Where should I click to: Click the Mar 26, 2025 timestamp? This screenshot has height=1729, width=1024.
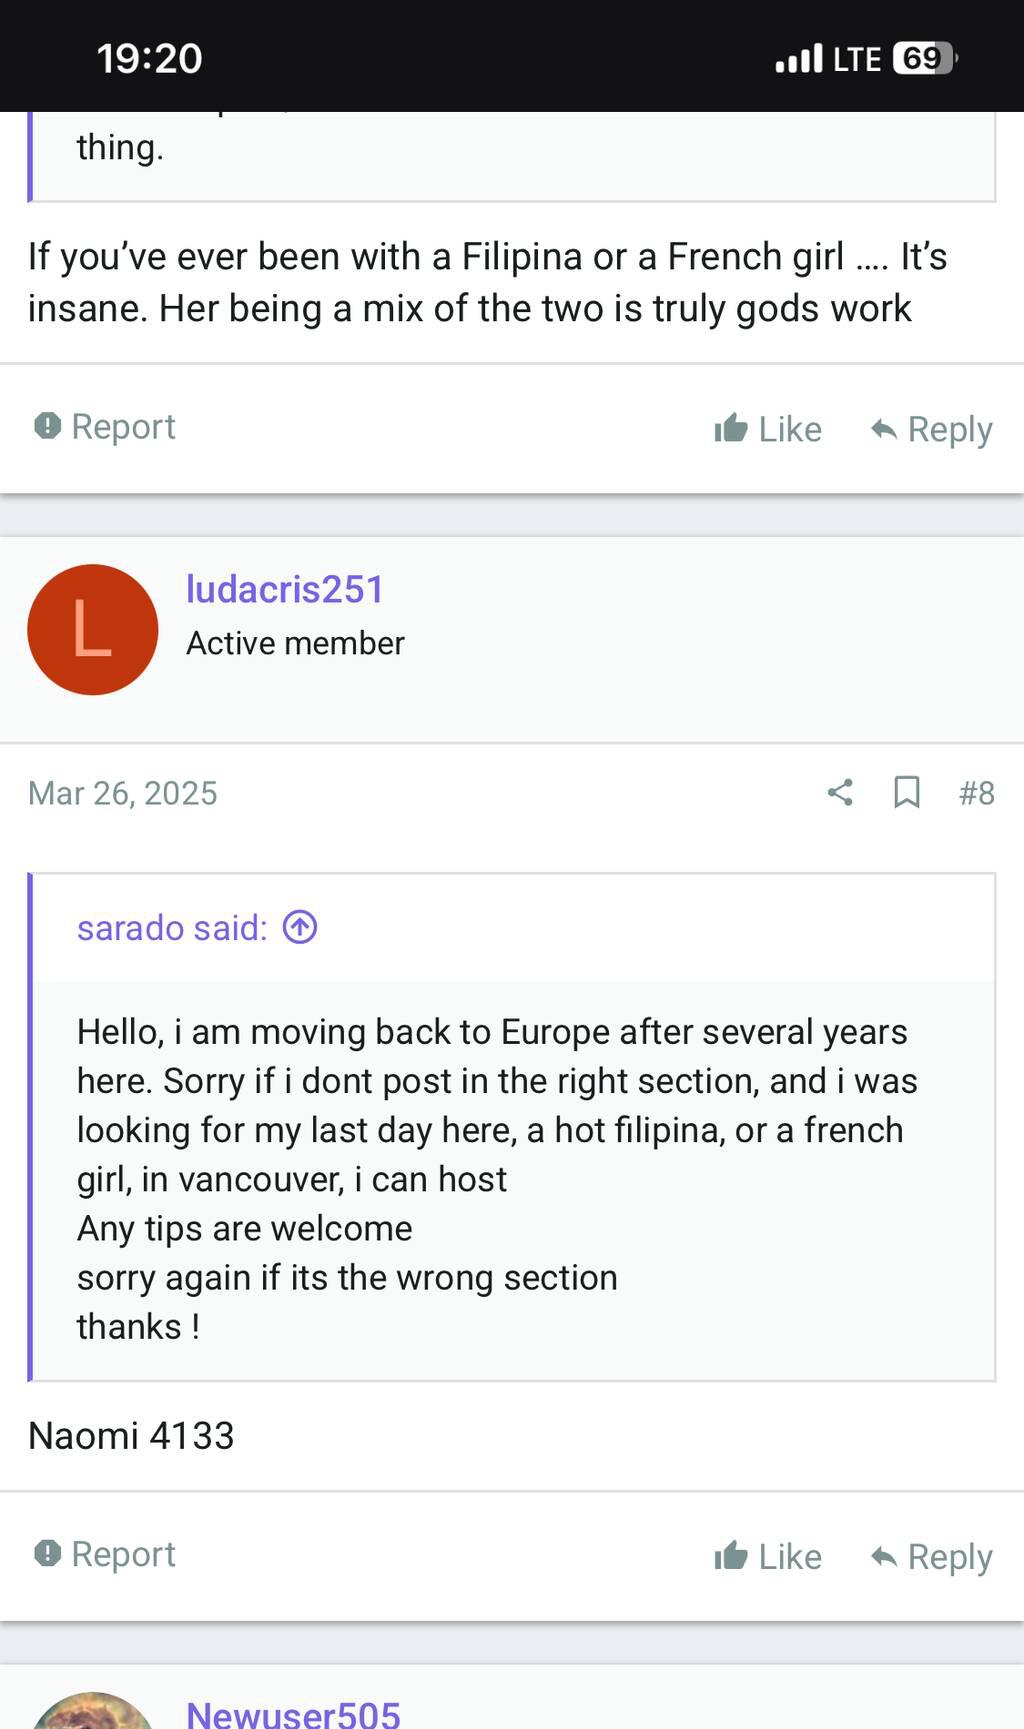(123, 793)
